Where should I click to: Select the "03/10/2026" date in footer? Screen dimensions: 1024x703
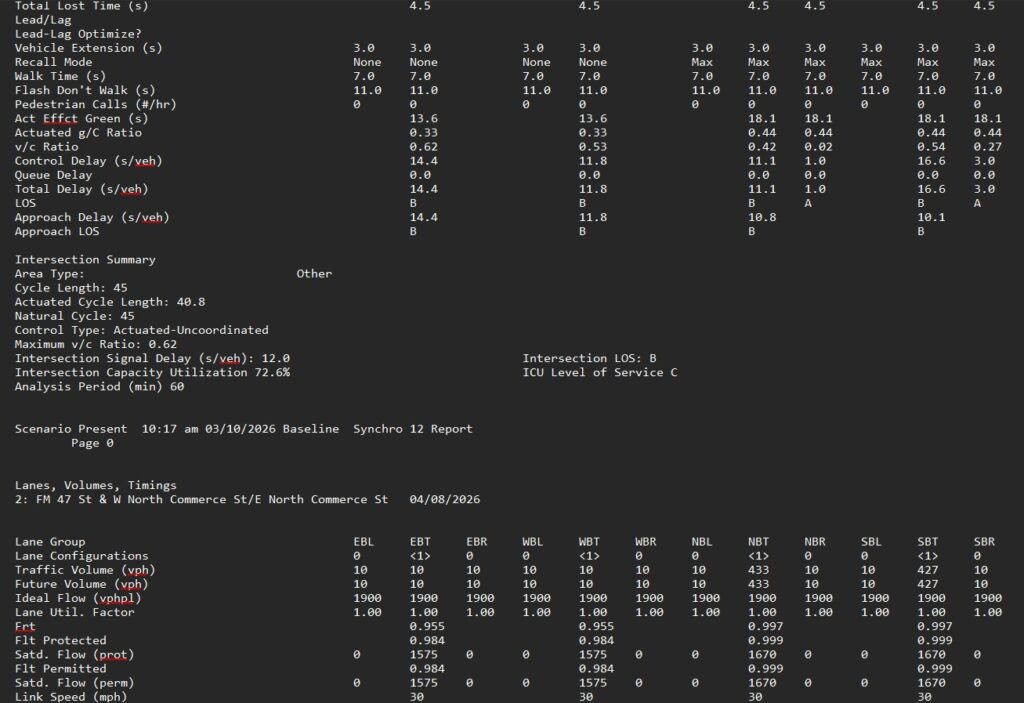point(240,429)
